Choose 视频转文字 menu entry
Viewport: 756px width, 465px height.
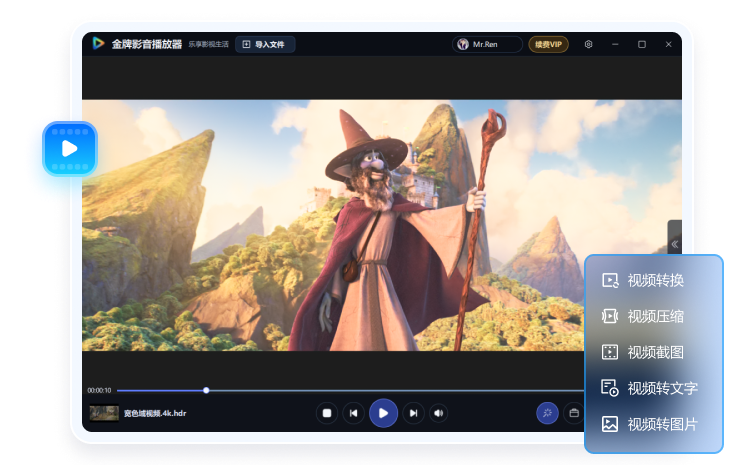654,388
